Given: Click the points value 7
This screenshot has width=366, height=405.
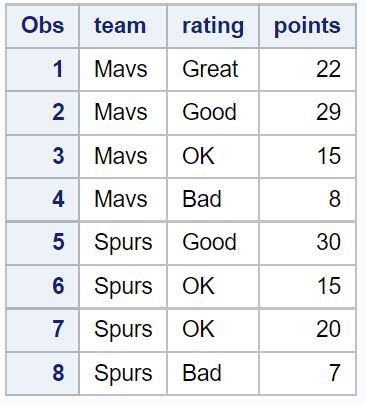Looking at the screenshot, I should pos(307,373).
